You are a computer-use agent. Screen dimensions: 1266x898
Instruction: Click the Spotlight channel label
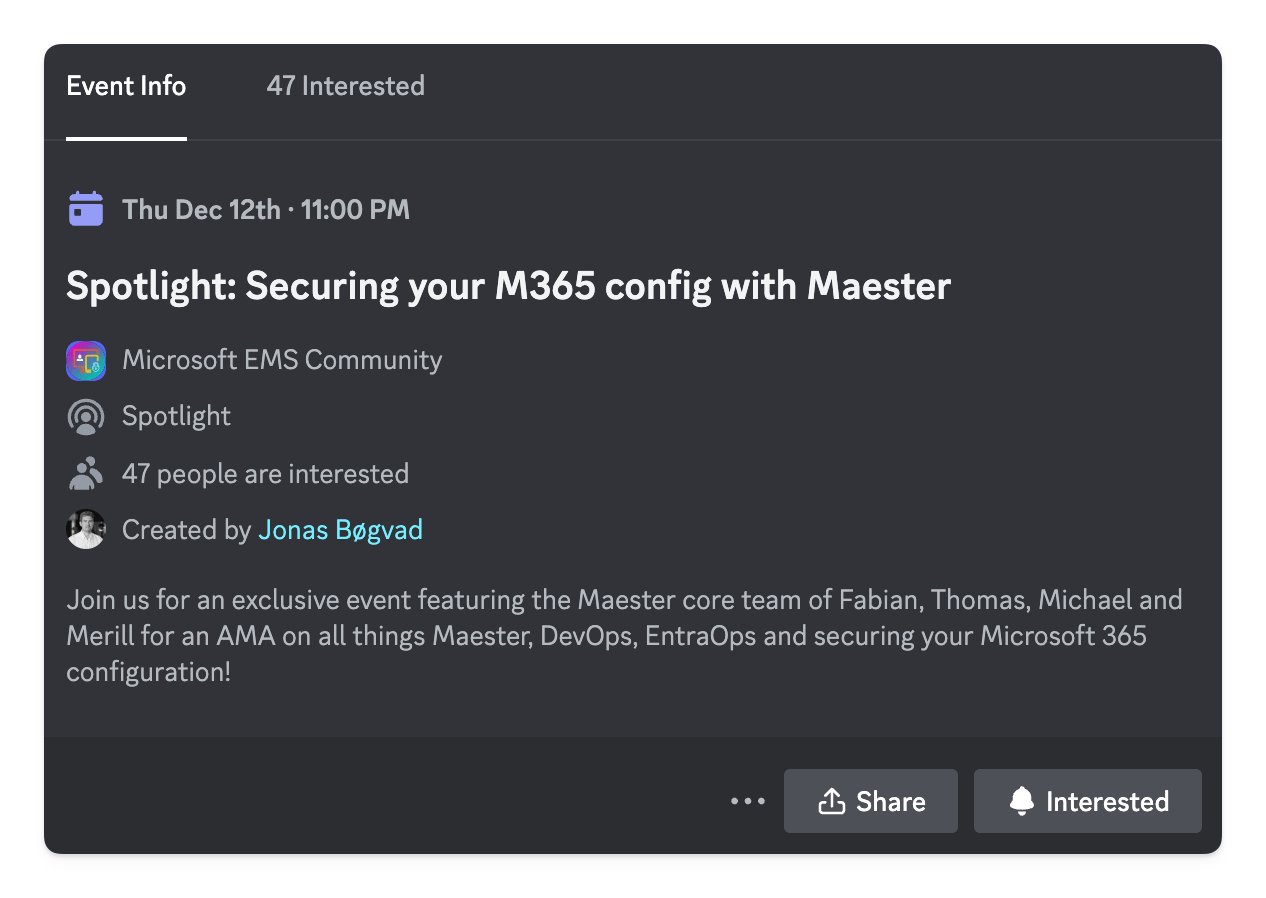(176, 416)
